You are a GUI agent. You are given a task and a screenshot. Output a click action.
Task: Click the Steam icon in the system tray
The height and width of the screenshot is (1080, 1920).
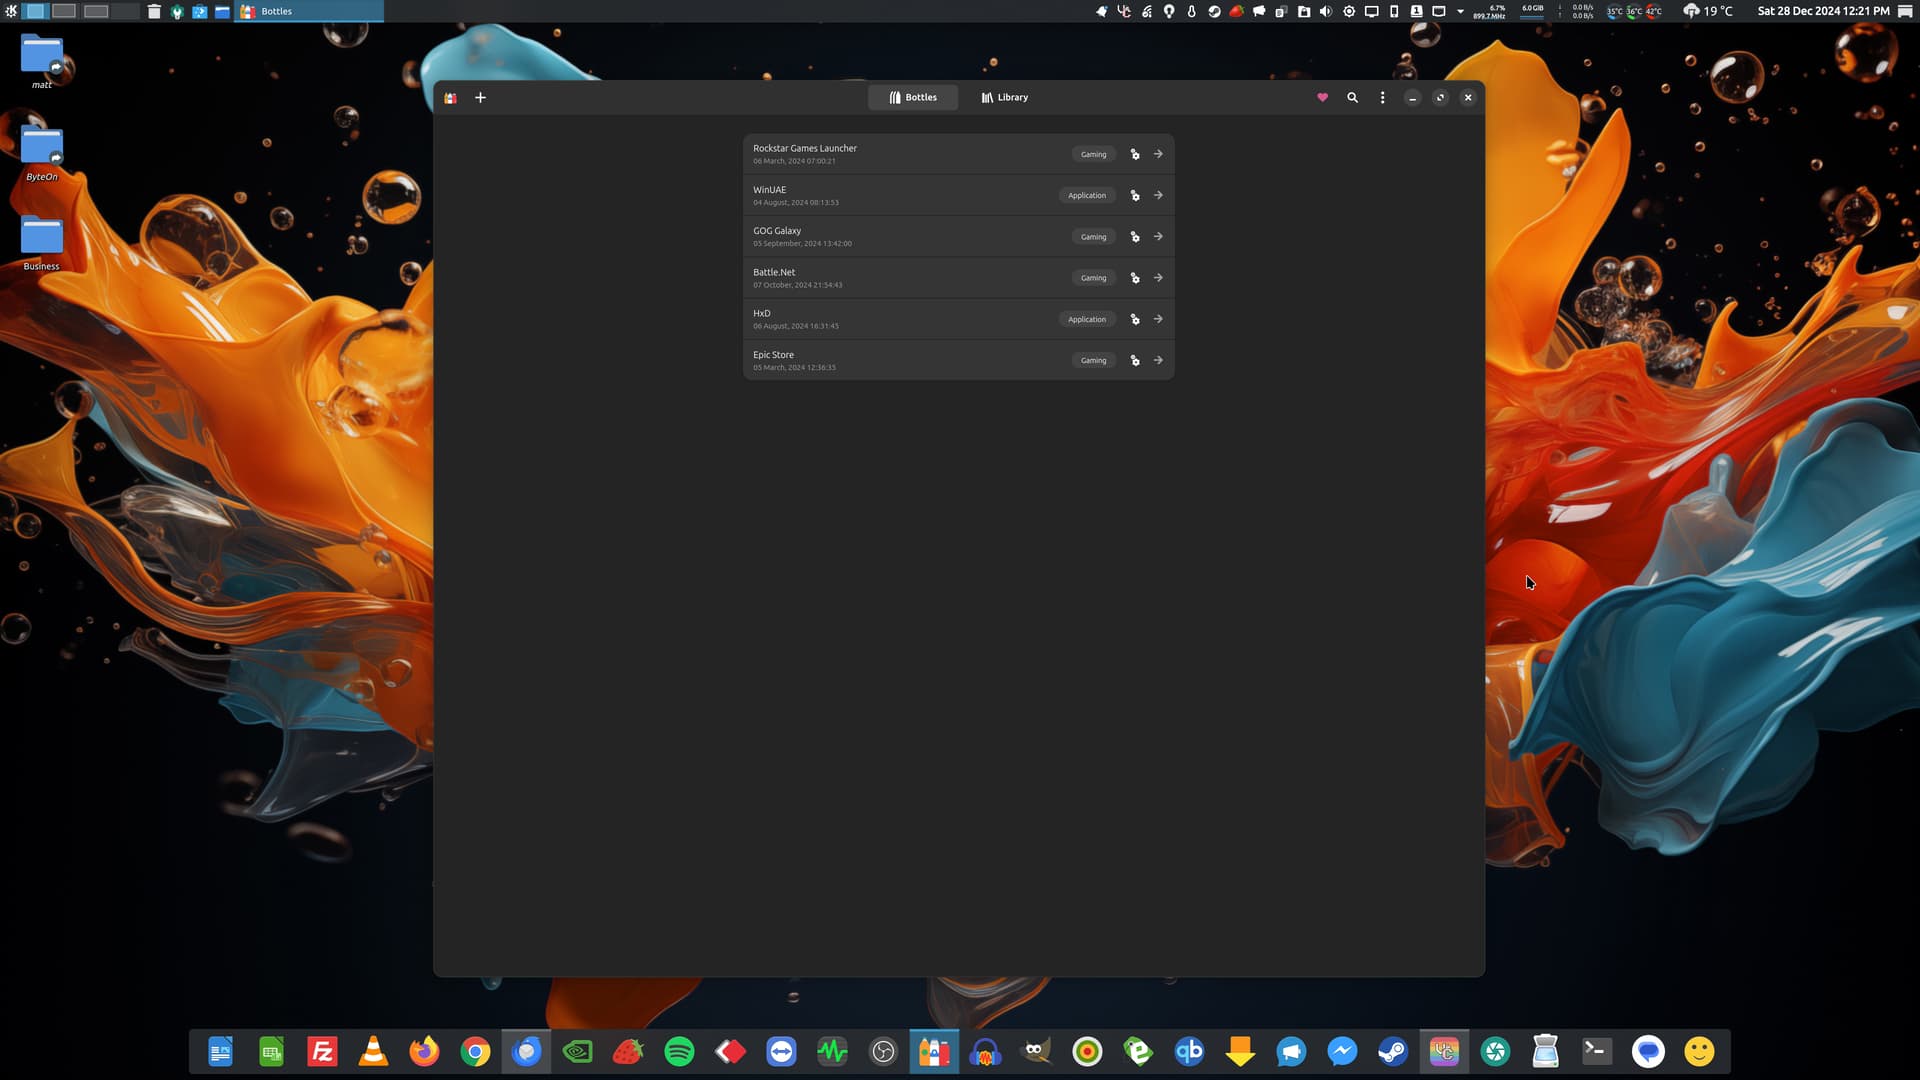tap(1214, 11)
